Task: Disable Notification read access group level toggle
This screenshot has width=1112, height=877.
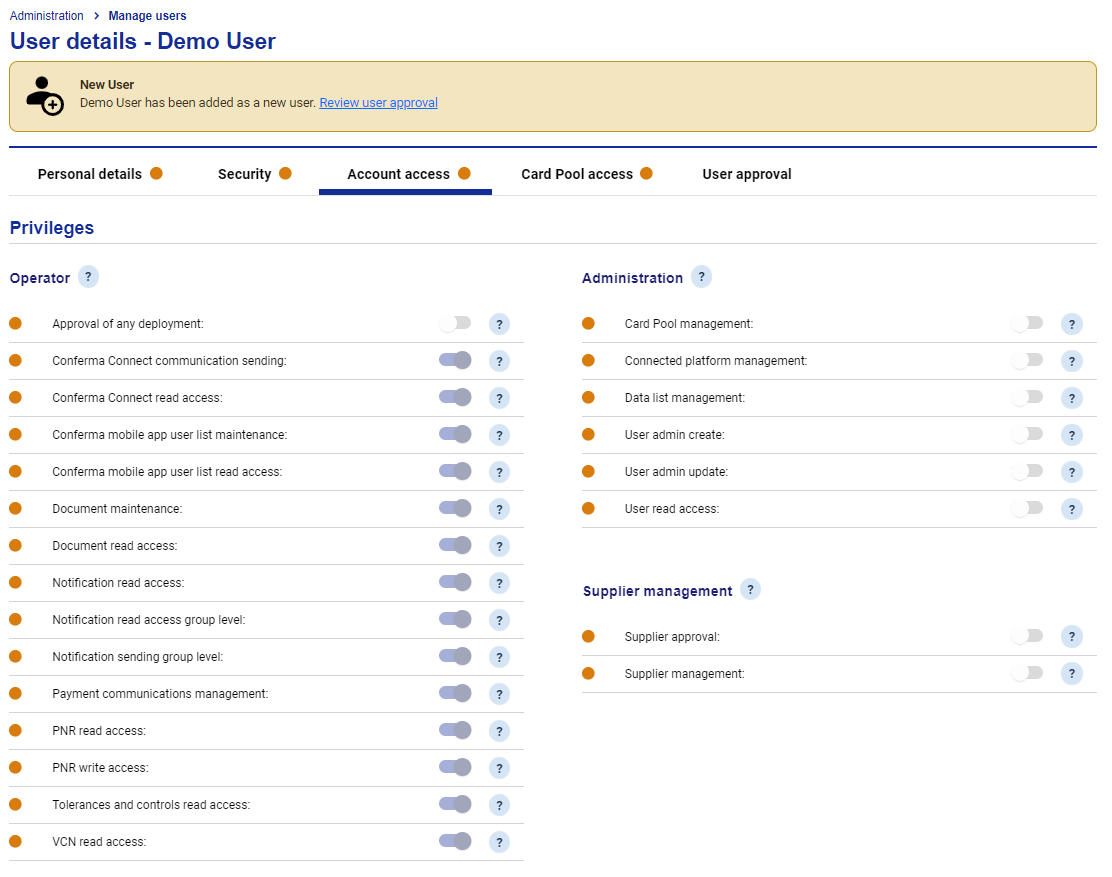Action: (x=455, y=619)
